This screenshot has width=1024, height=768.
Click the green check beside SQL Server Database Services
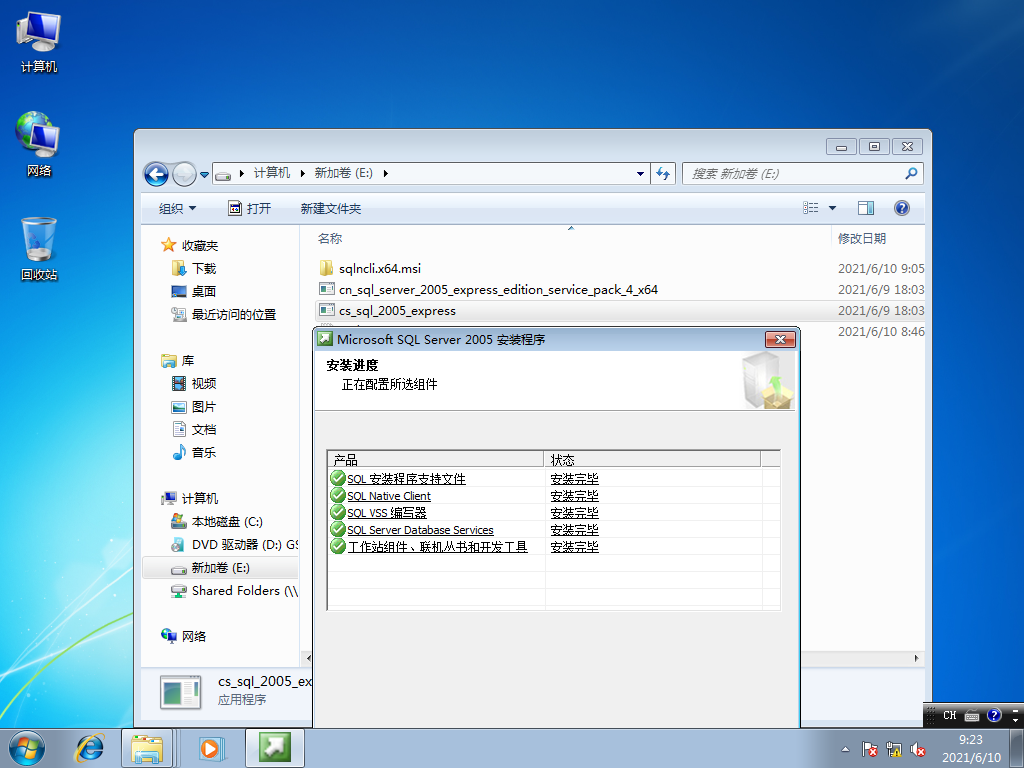click(x=337, y=529)
